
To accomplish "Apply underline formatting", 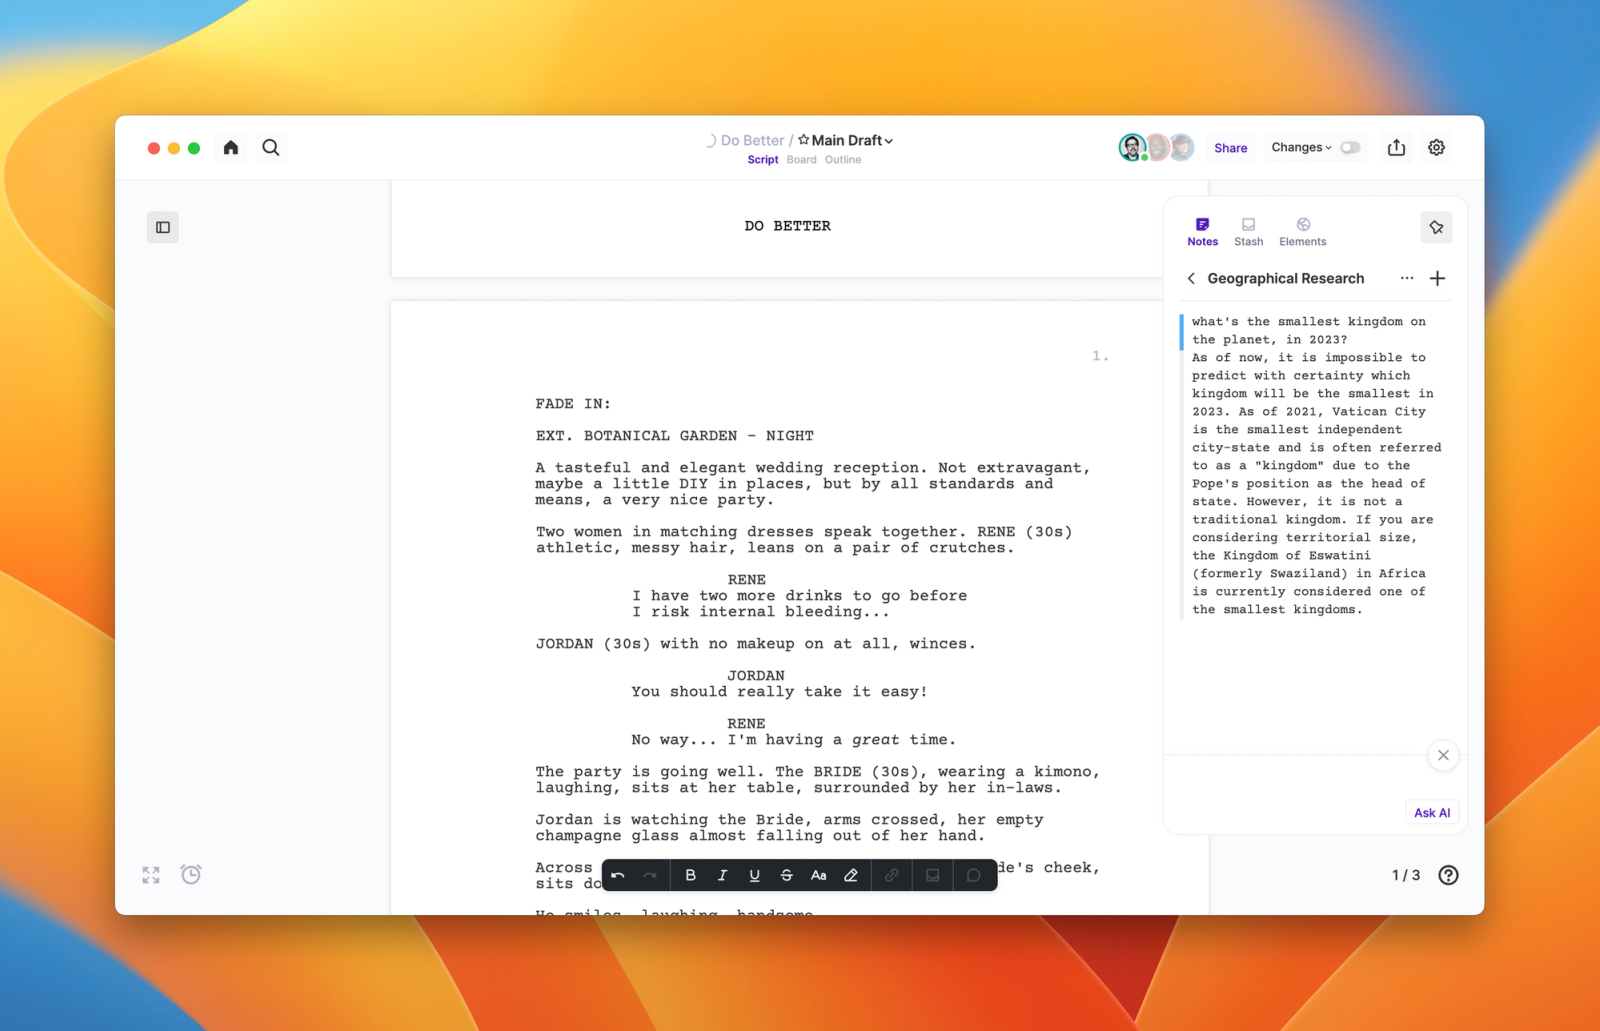I will tap(754, 875).
